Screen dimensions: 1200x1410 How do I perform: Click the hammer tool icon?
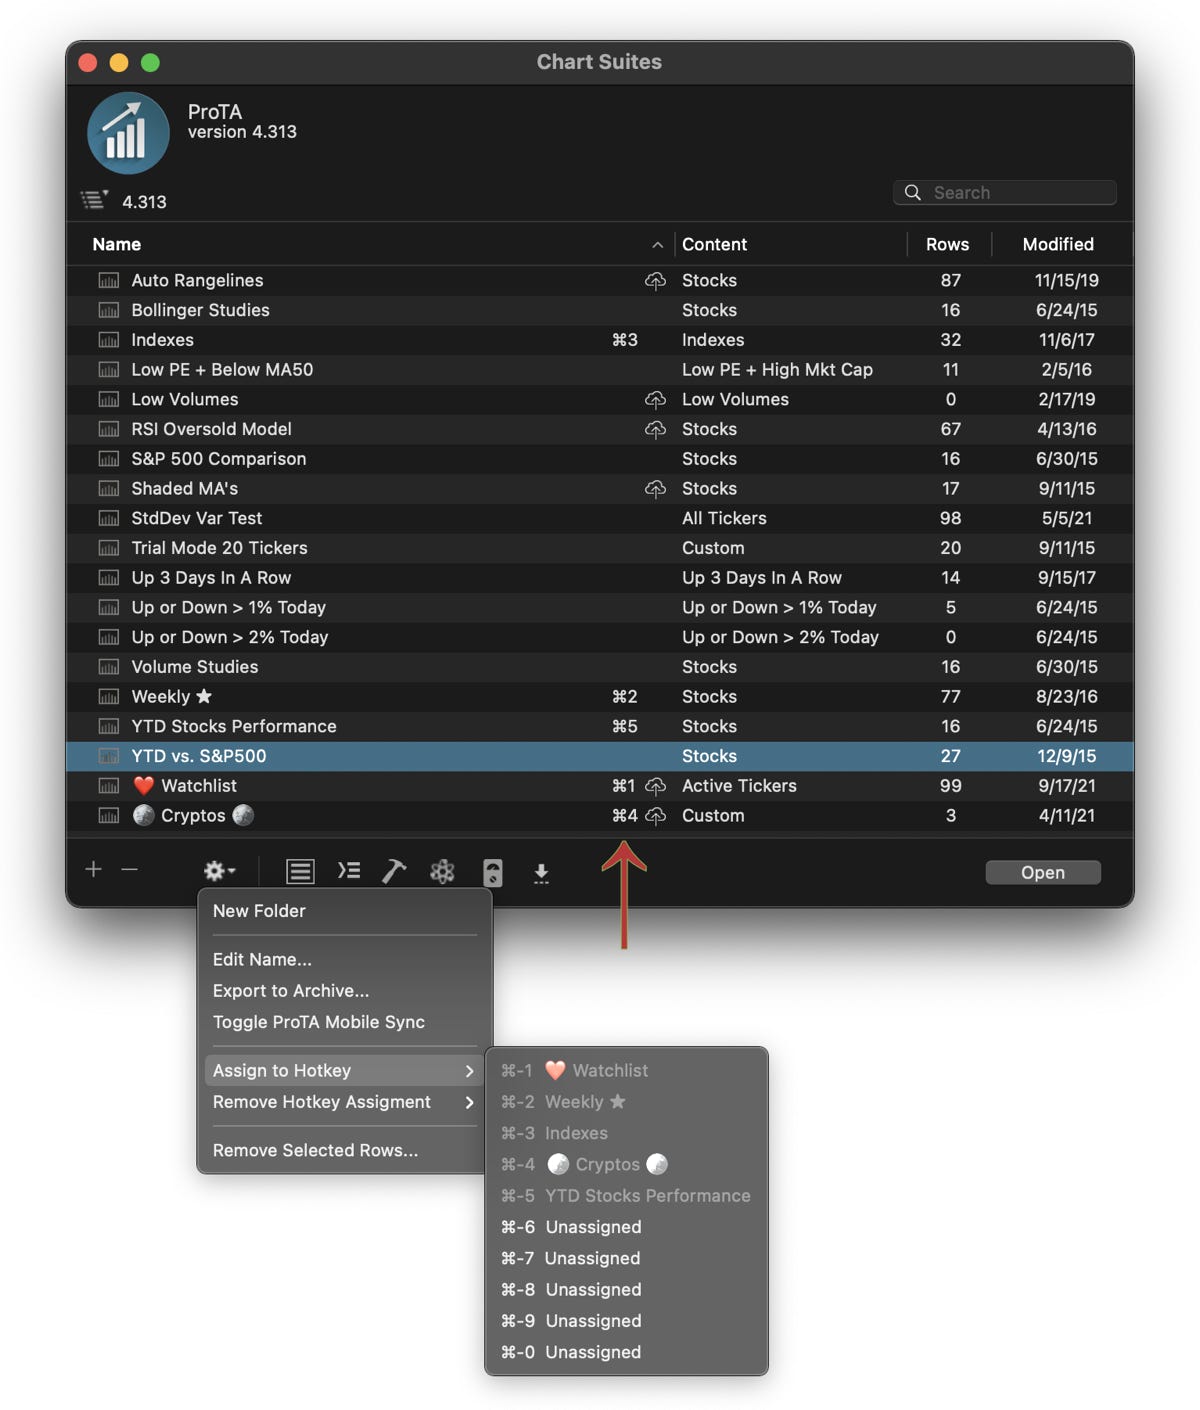[x=394, y=872]
